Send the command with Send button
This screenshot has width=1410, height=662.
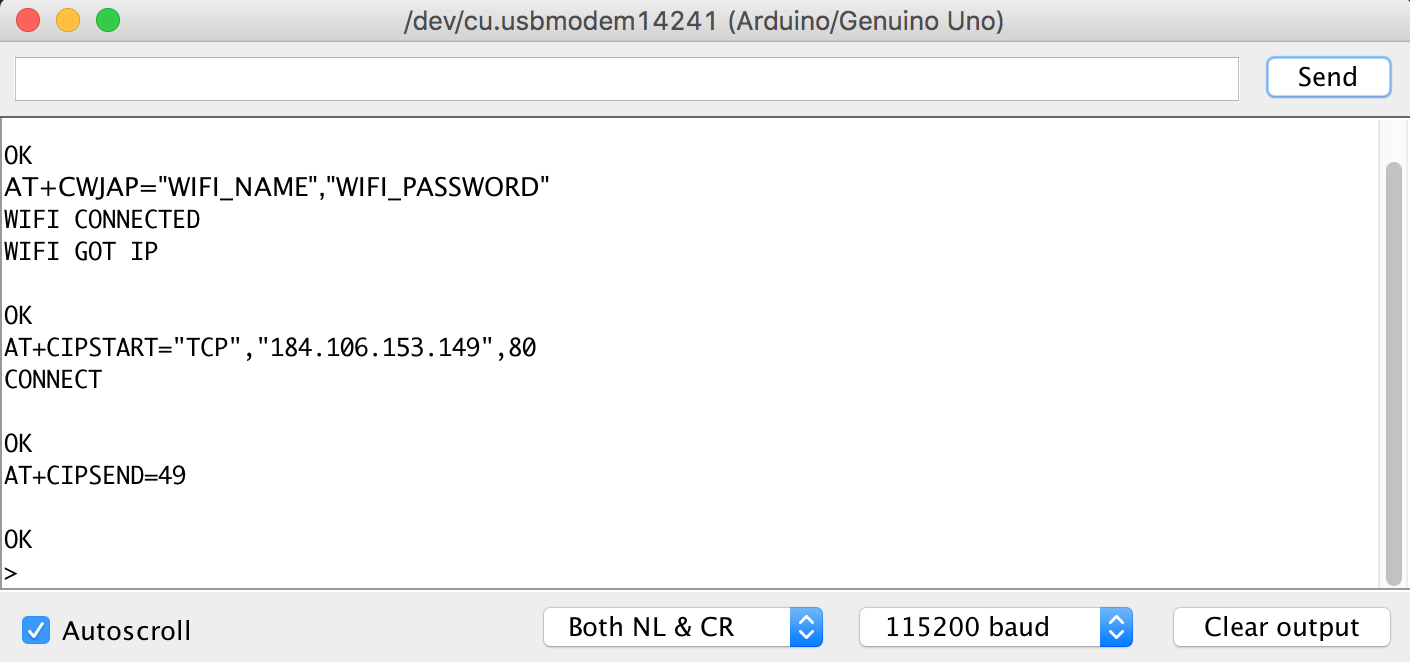(1328, 77)
